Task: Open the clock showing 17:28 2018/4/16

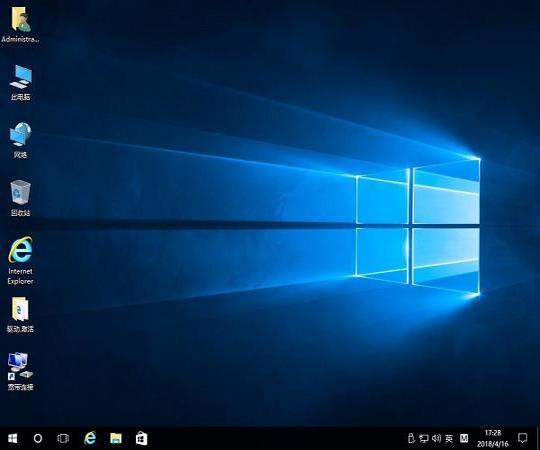Action: point(493,438)
